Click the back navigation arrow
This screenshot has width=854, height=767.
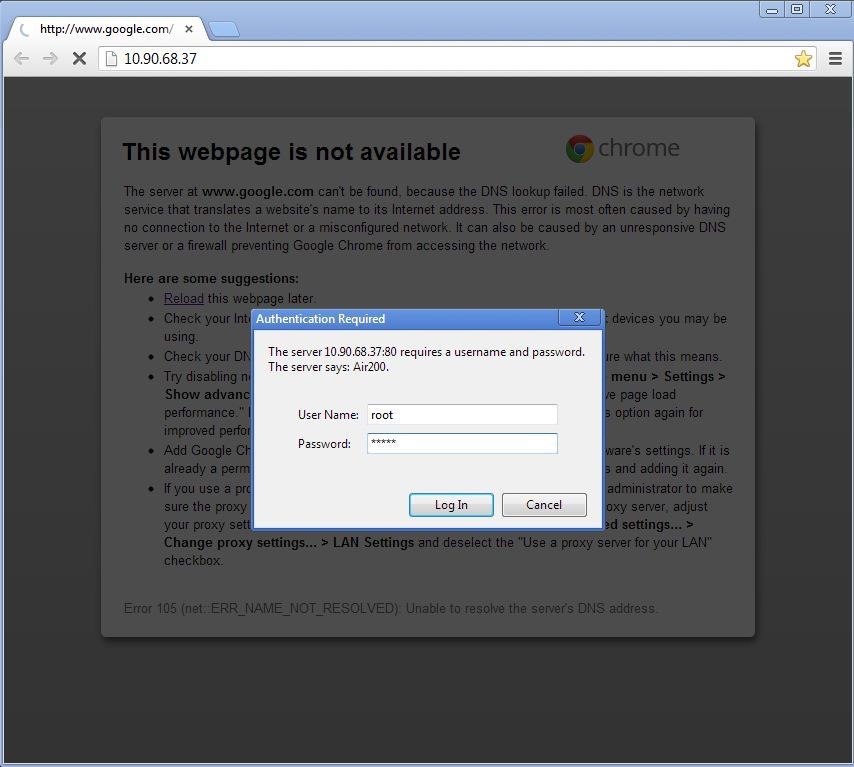(21, 58)
